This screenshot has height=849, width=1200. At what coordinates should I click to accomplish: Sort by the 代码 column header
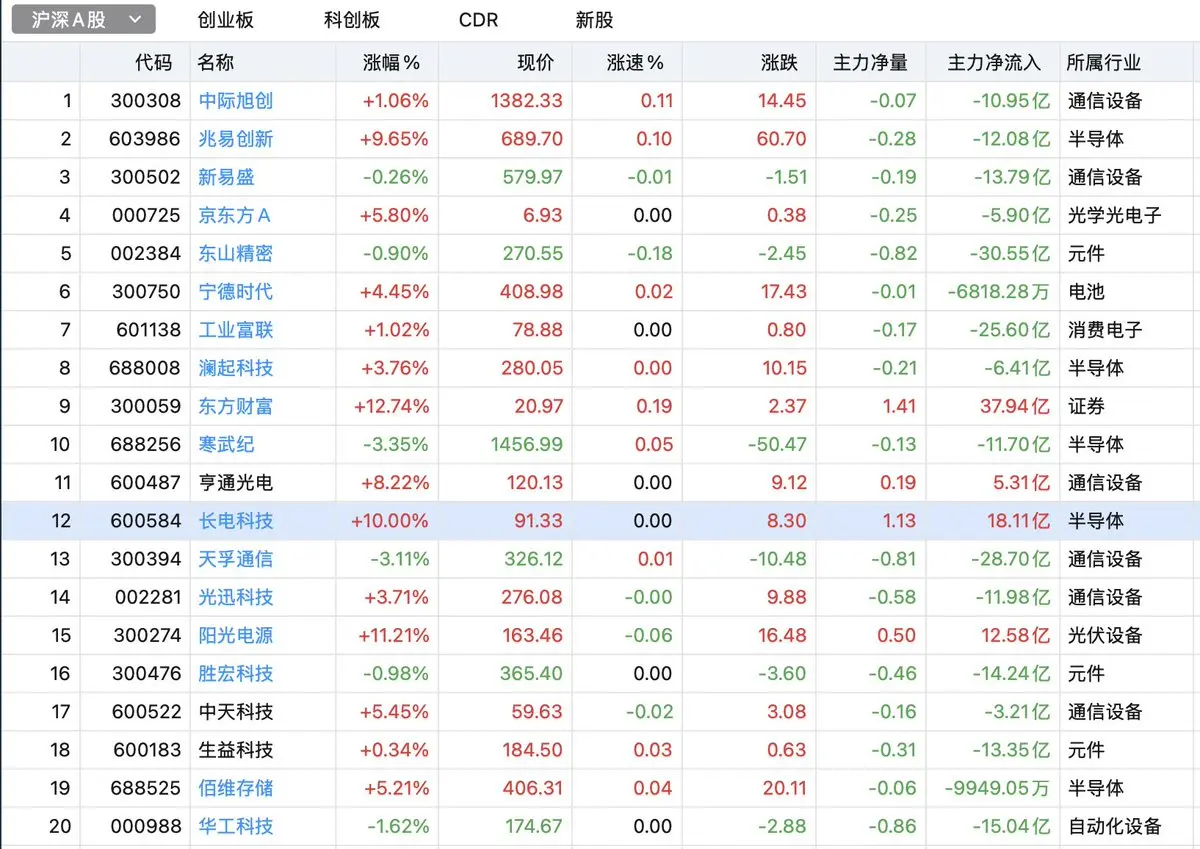[x=153, y=62]
